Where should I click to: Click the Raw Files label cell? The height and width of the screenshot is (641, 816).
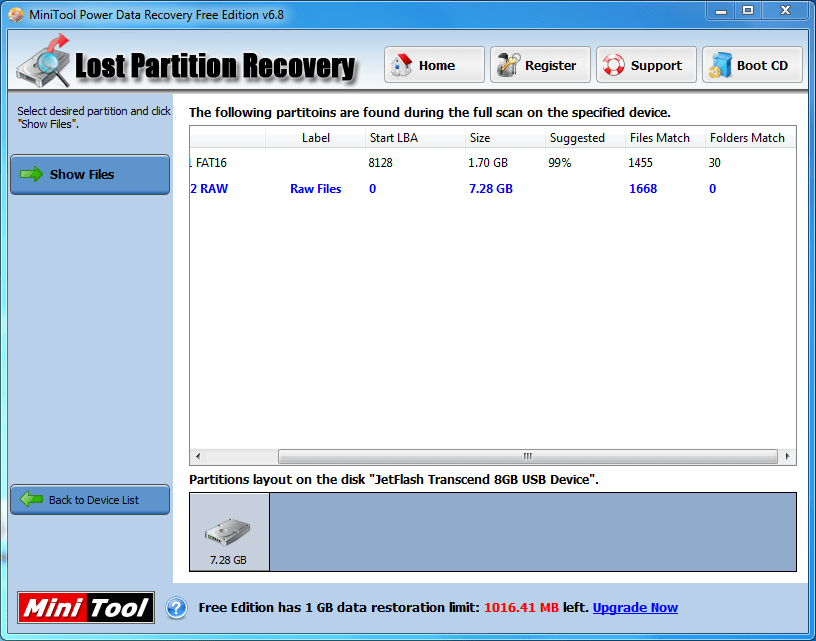click(315, 188)
